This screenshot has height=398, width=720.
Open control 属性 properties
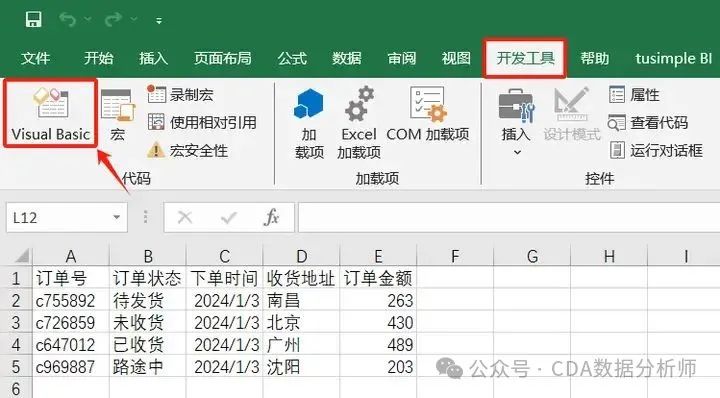tap(634, 95)
